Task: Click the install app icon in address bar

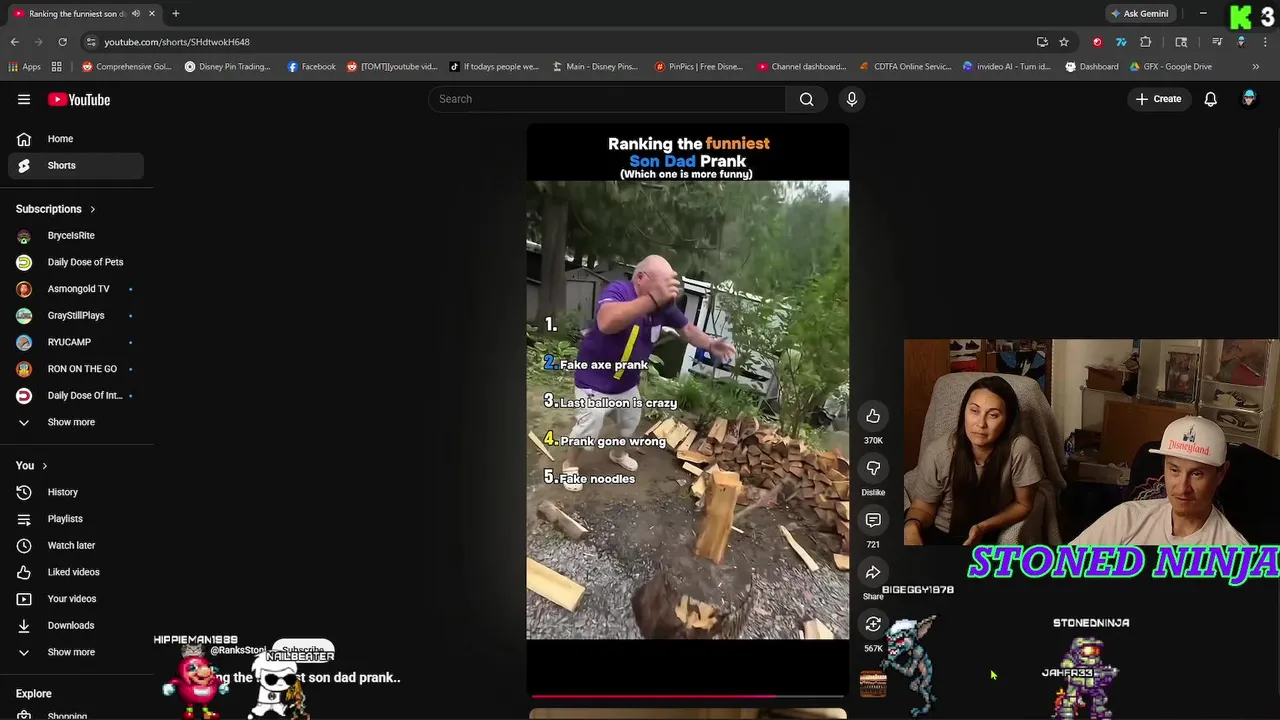Action: pos(1042,42)
